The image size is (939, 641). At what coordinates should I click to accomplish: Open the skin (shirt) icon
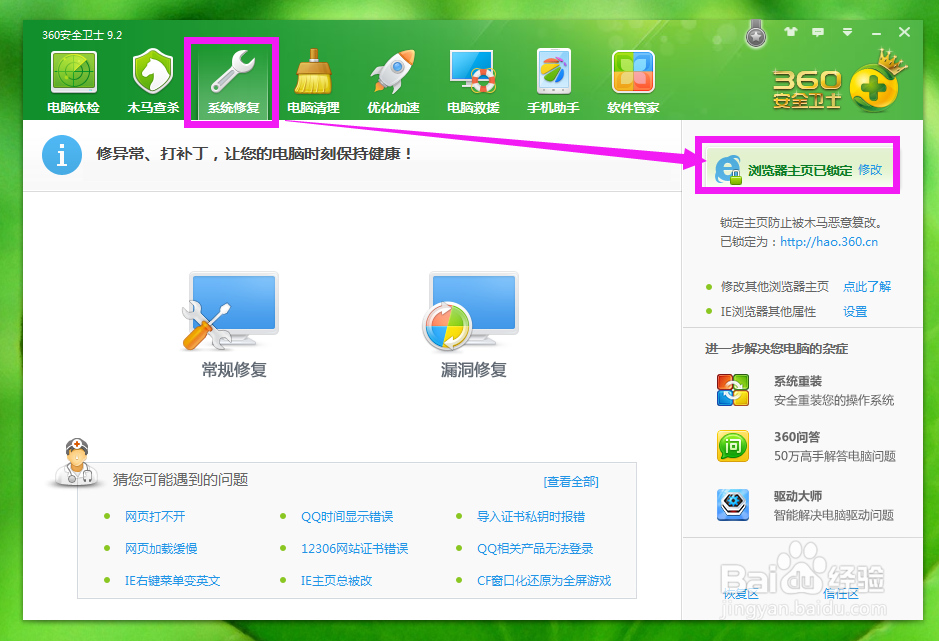click(791, 32)
